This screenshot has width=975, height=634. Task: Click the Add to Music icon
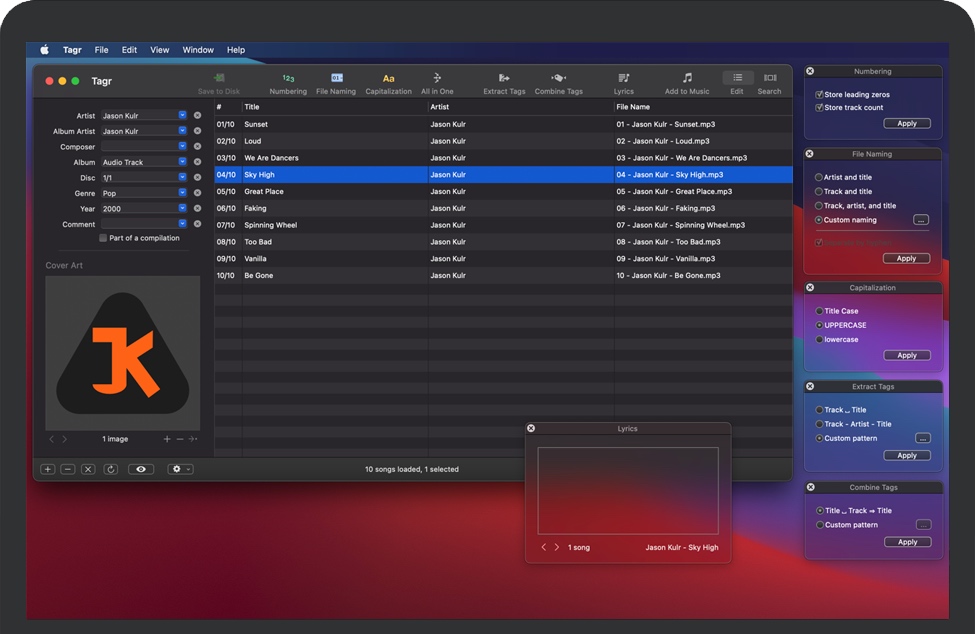(x=687, y=78)
